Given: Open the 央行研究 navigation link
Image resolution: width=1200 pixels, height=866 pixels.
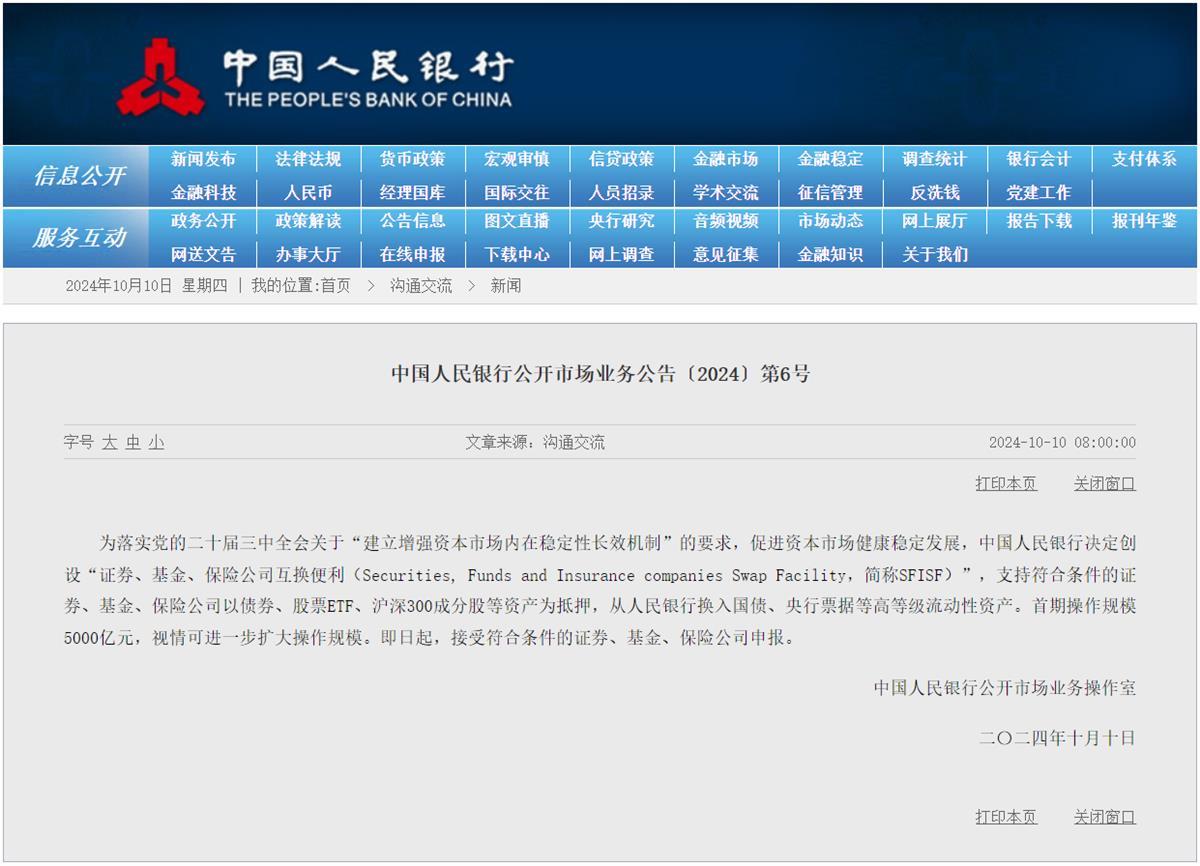Looking at the screenshot, I should click(x=620, y=222).
